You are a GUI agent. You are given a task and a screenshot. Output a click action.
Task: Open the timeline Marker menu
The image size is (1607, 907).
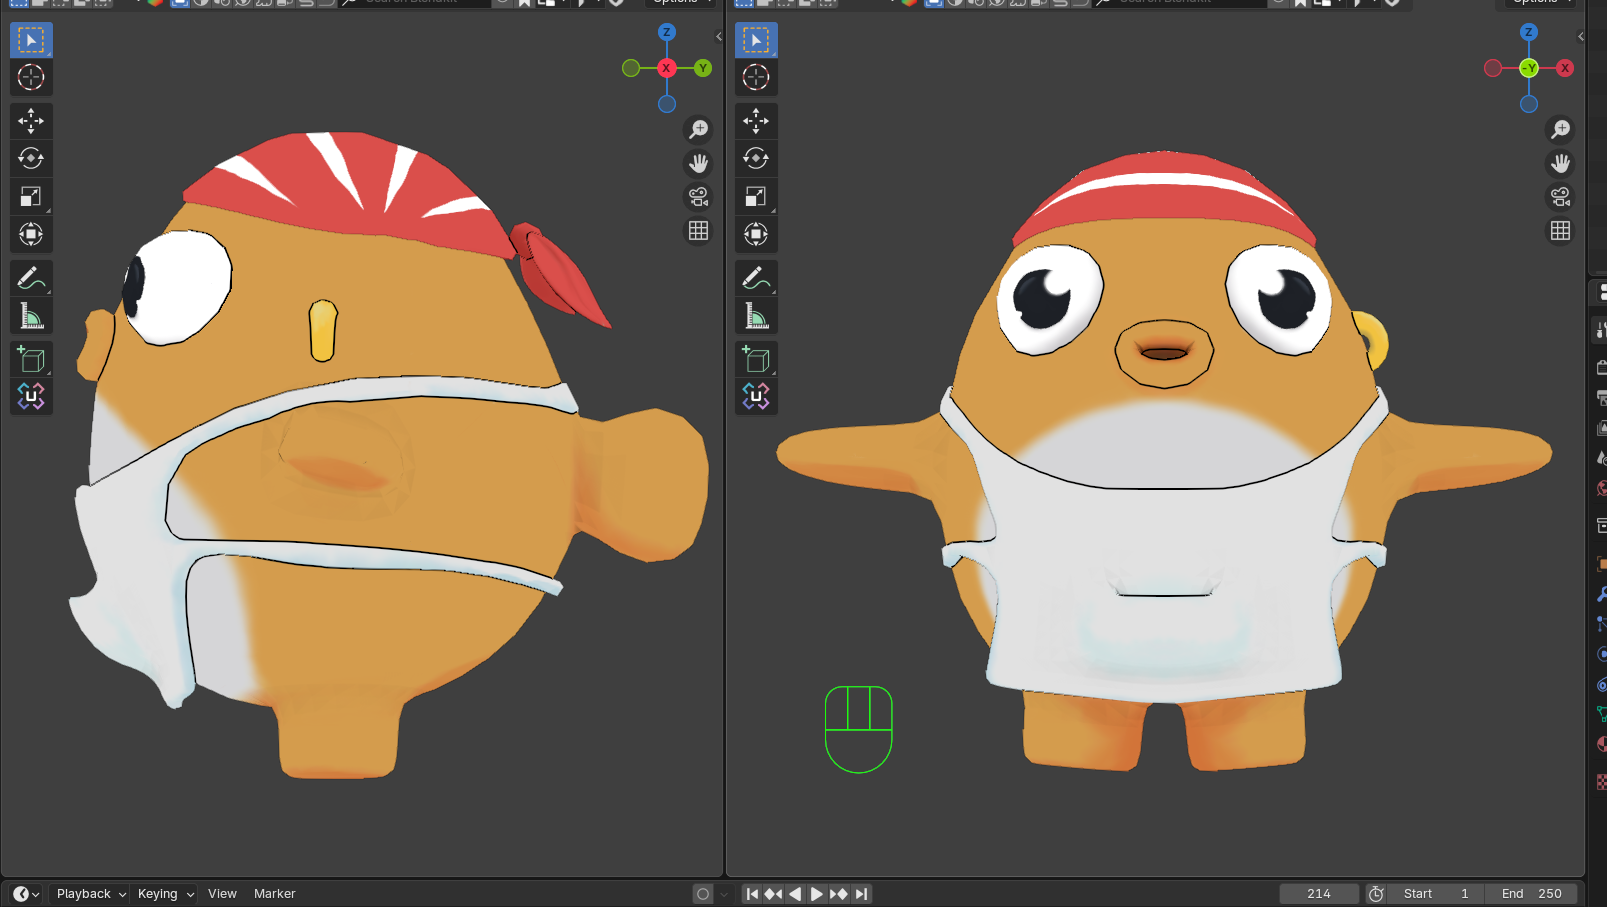275,894
